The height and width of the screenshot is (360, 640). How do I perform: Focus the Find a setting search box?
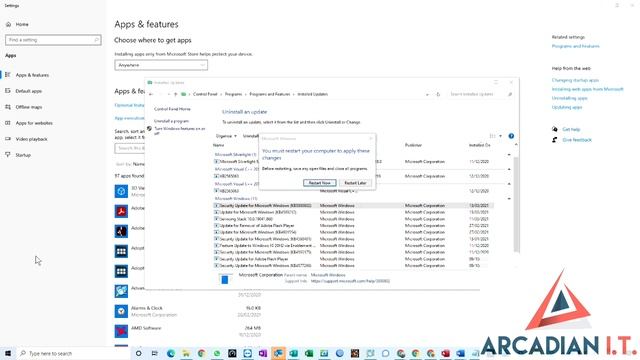tap(53, 40)
